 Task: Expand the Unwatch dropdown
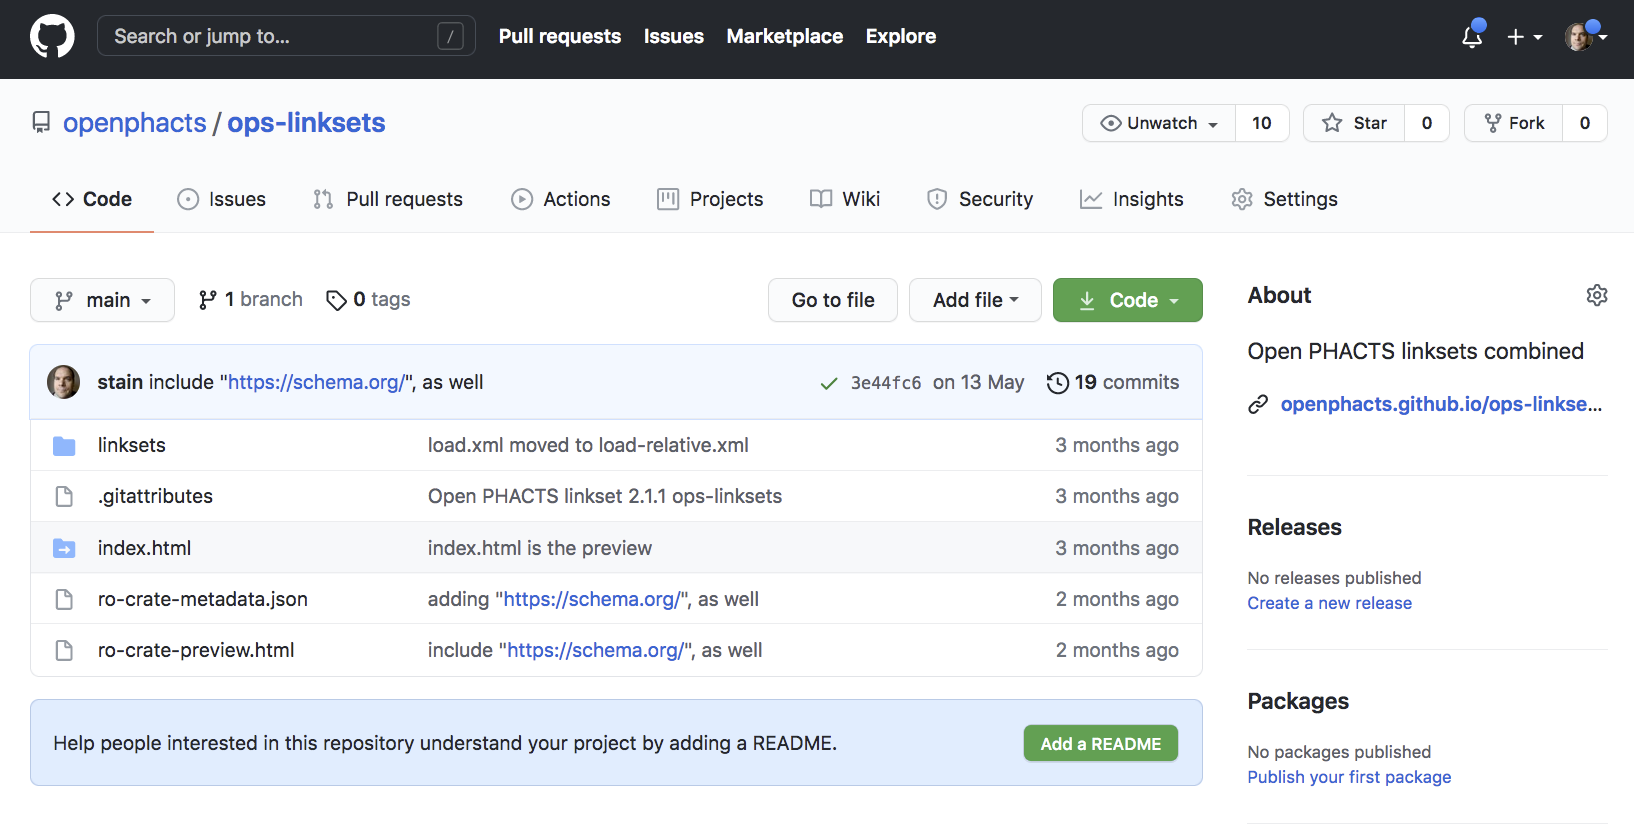1159,123
